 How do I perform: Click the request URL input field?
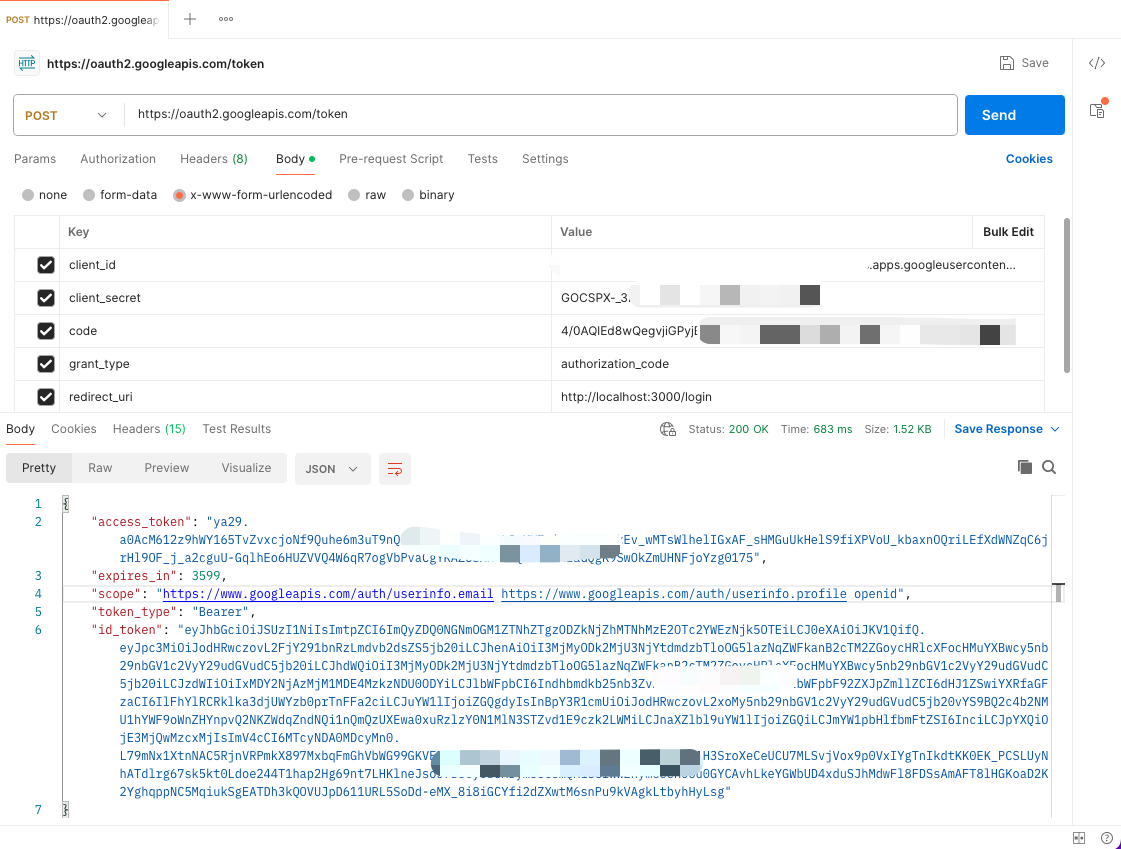tap(541, 114)
